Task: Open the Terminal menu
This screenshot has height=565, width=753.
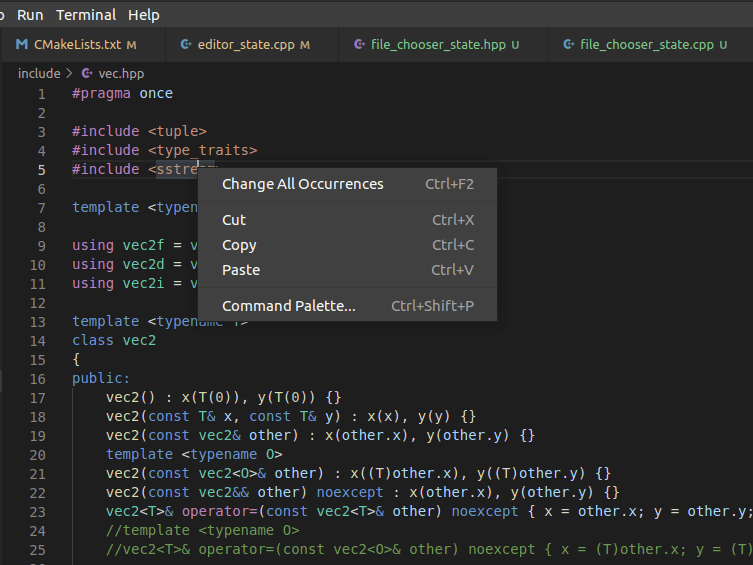Action: coord(86,15)
